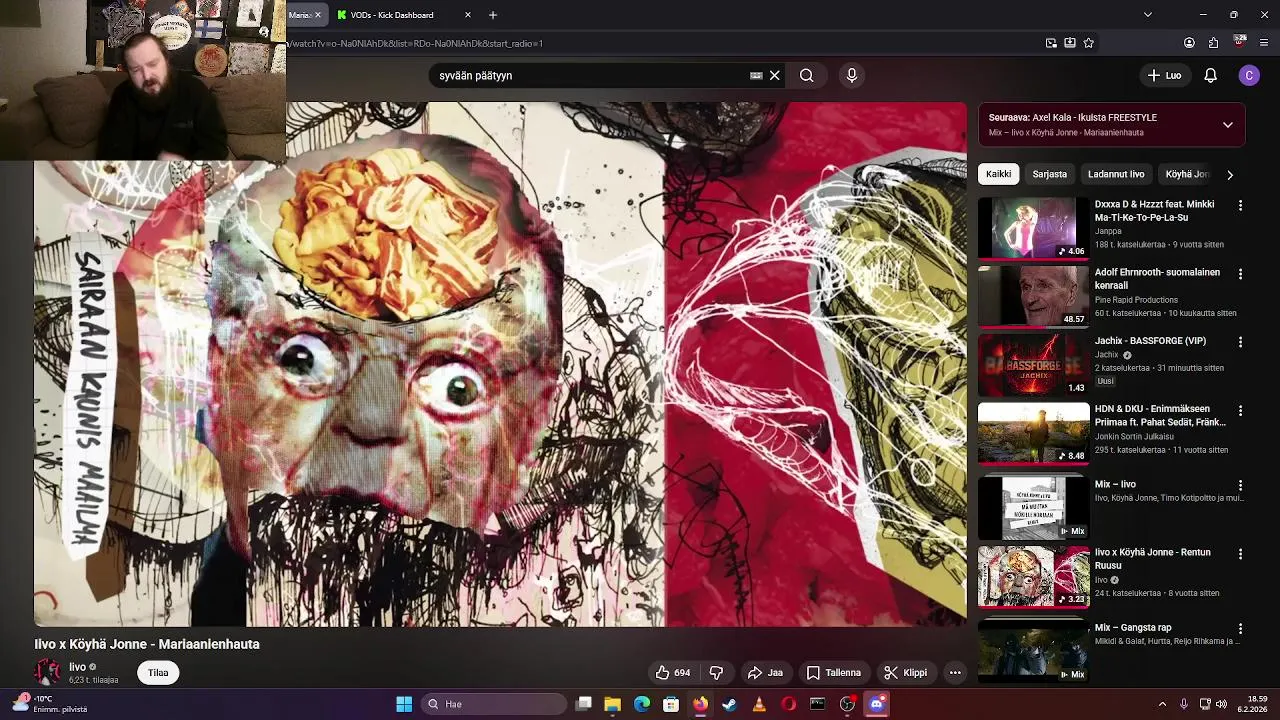Open the extensions puzzle icon
Image resolution: width=1280 pixels, height=720 pixels.
pos(1213,43)
